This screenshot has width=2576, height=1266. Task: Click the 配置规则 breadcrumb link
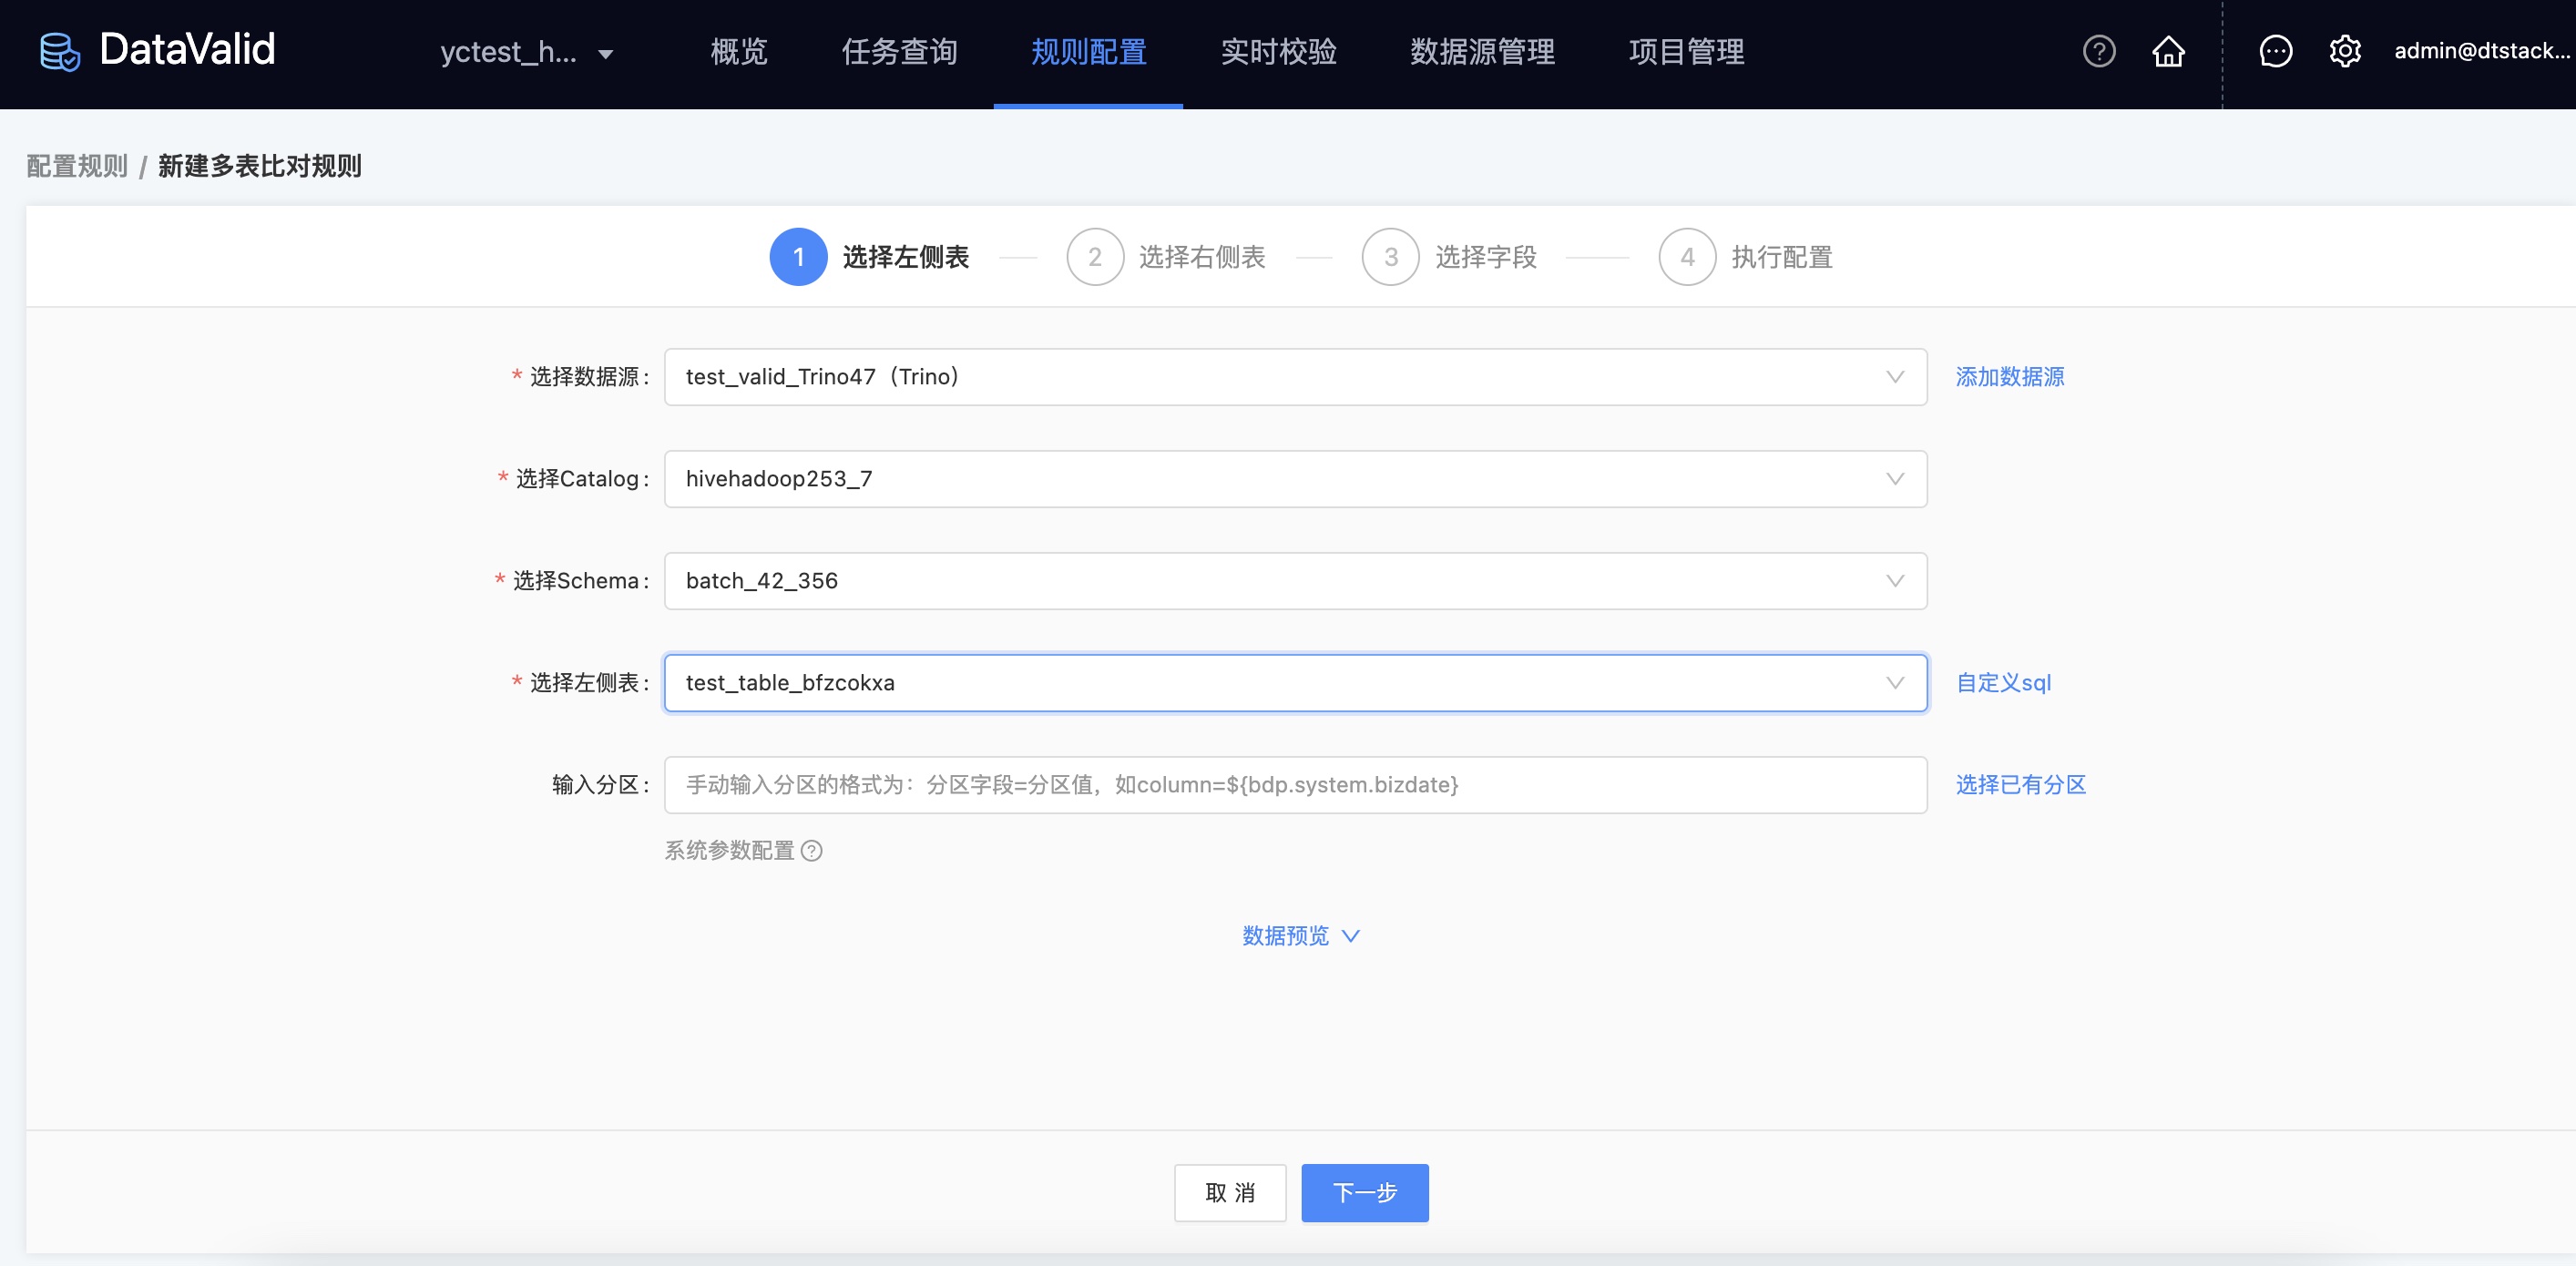click(77, 166)
